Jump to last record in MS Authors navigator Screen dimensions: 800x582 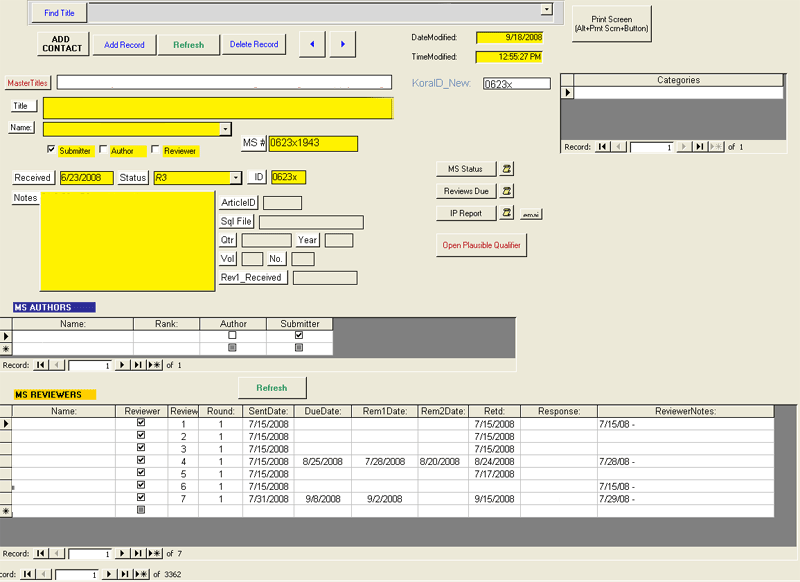point(138,365)
